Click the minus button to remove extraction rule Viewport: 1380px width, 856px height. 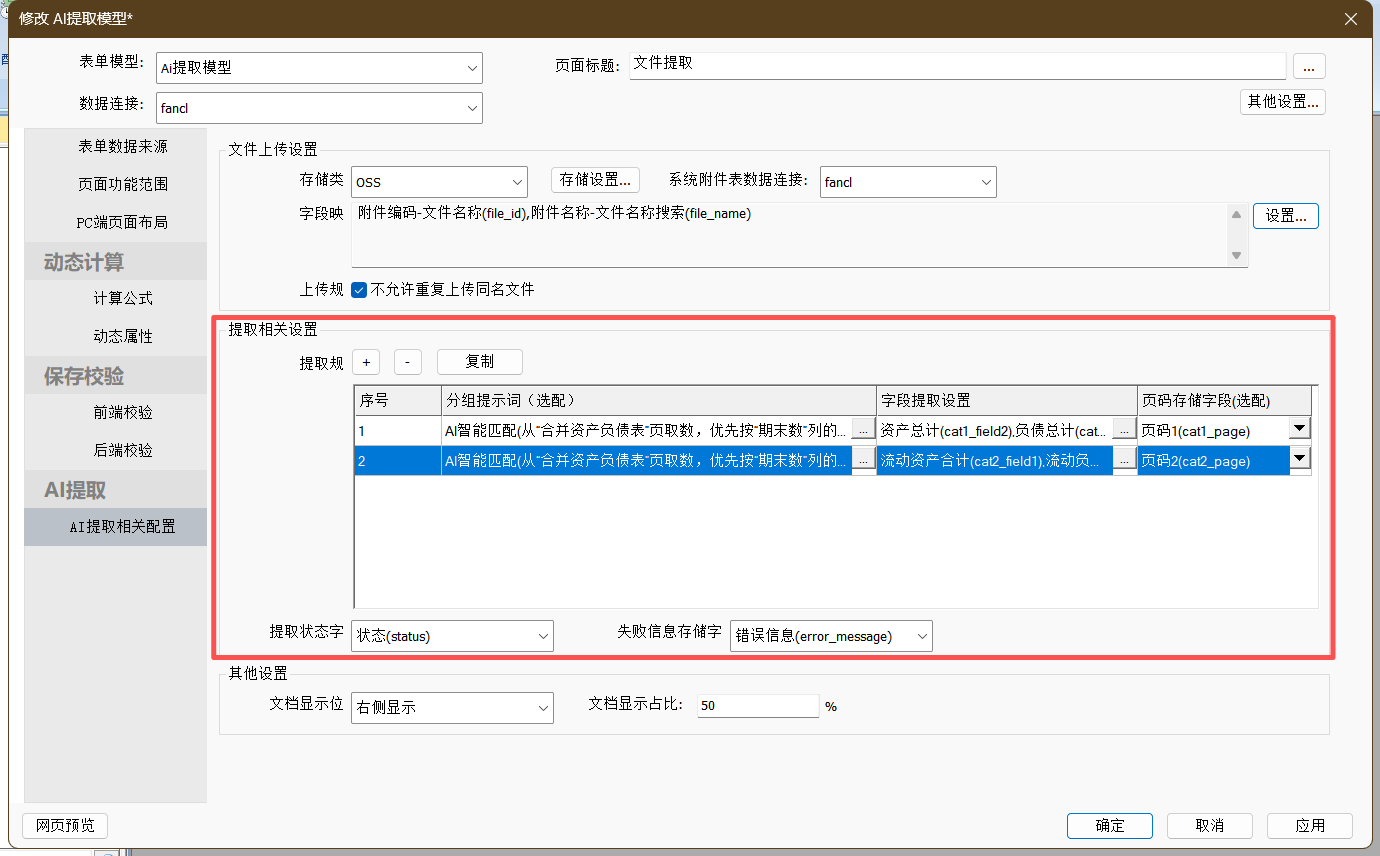(x=407, y=362)
